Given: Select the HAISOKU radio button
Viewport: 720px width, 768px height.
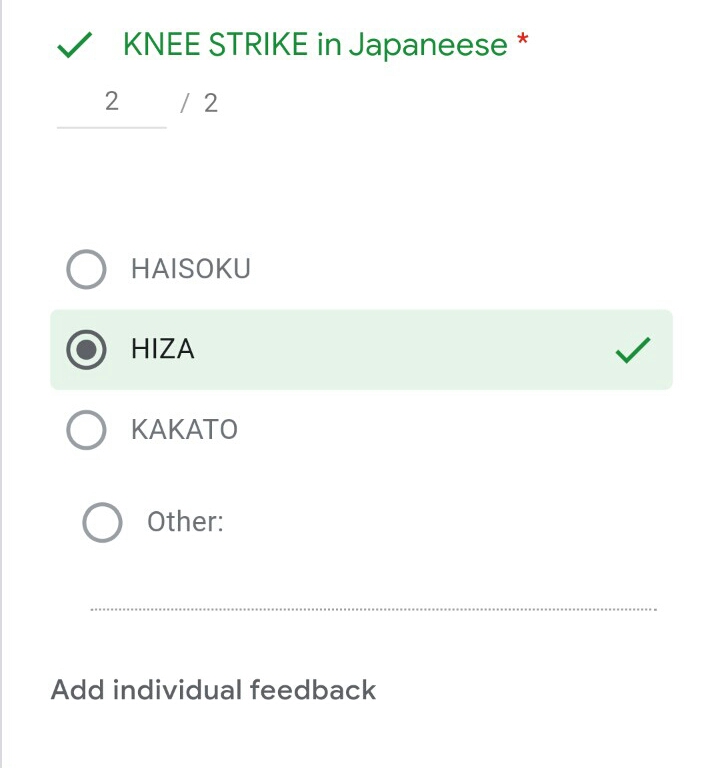Looking at the screenshot, I should tap(86, 269).
